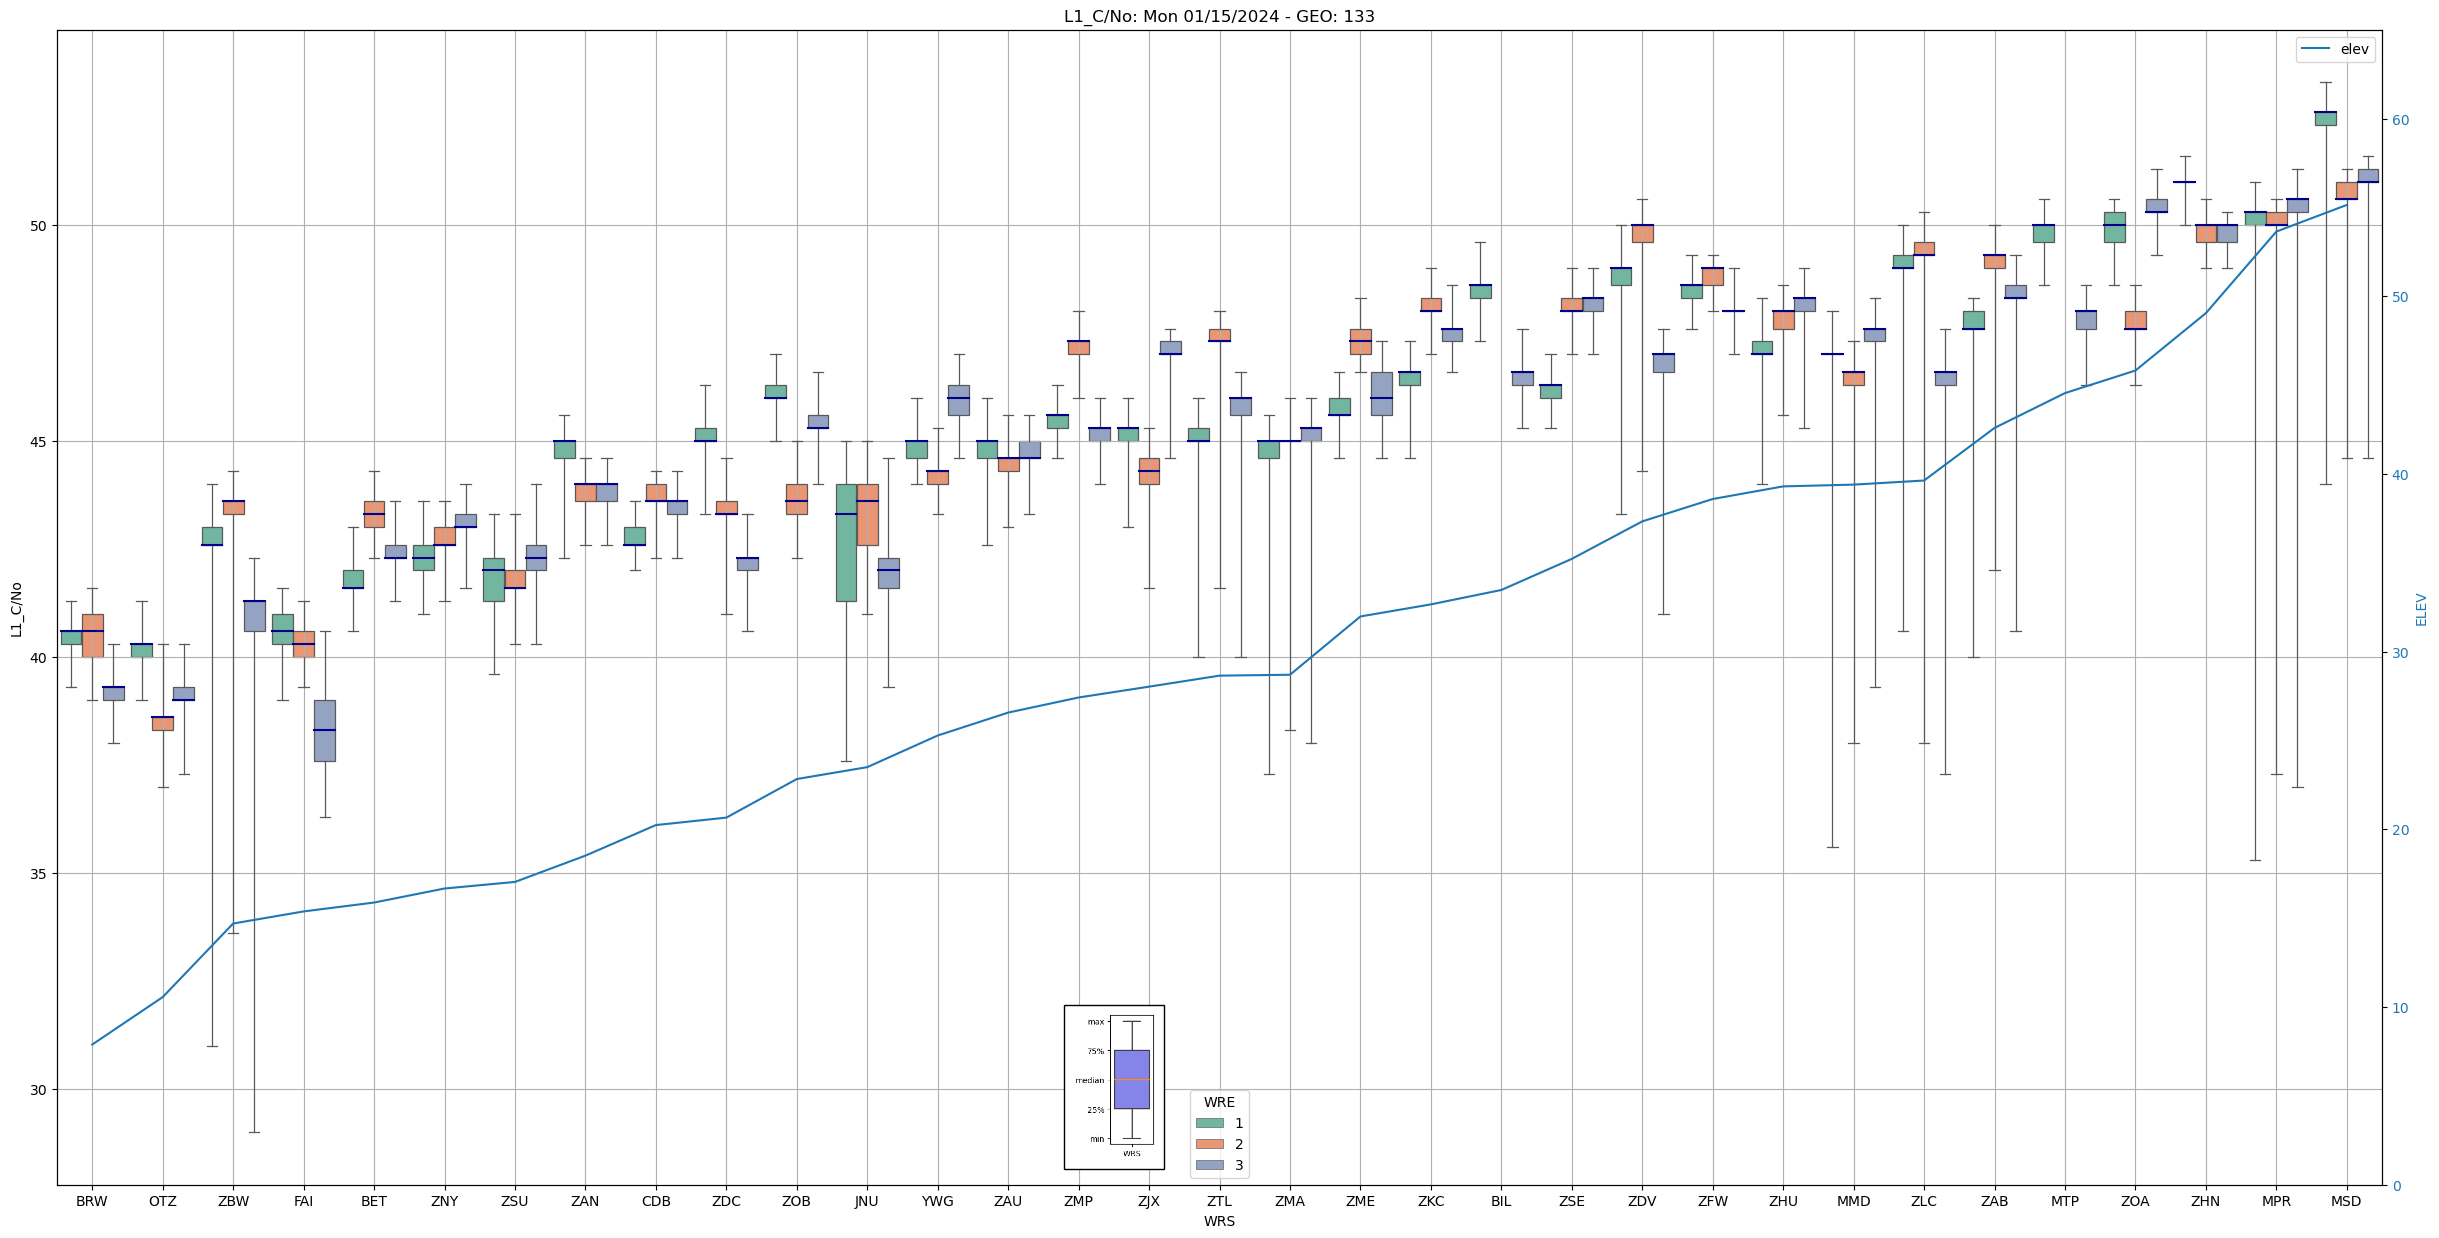
Task: Click the ZKC station label
Action: (x=1431, y=1201)
